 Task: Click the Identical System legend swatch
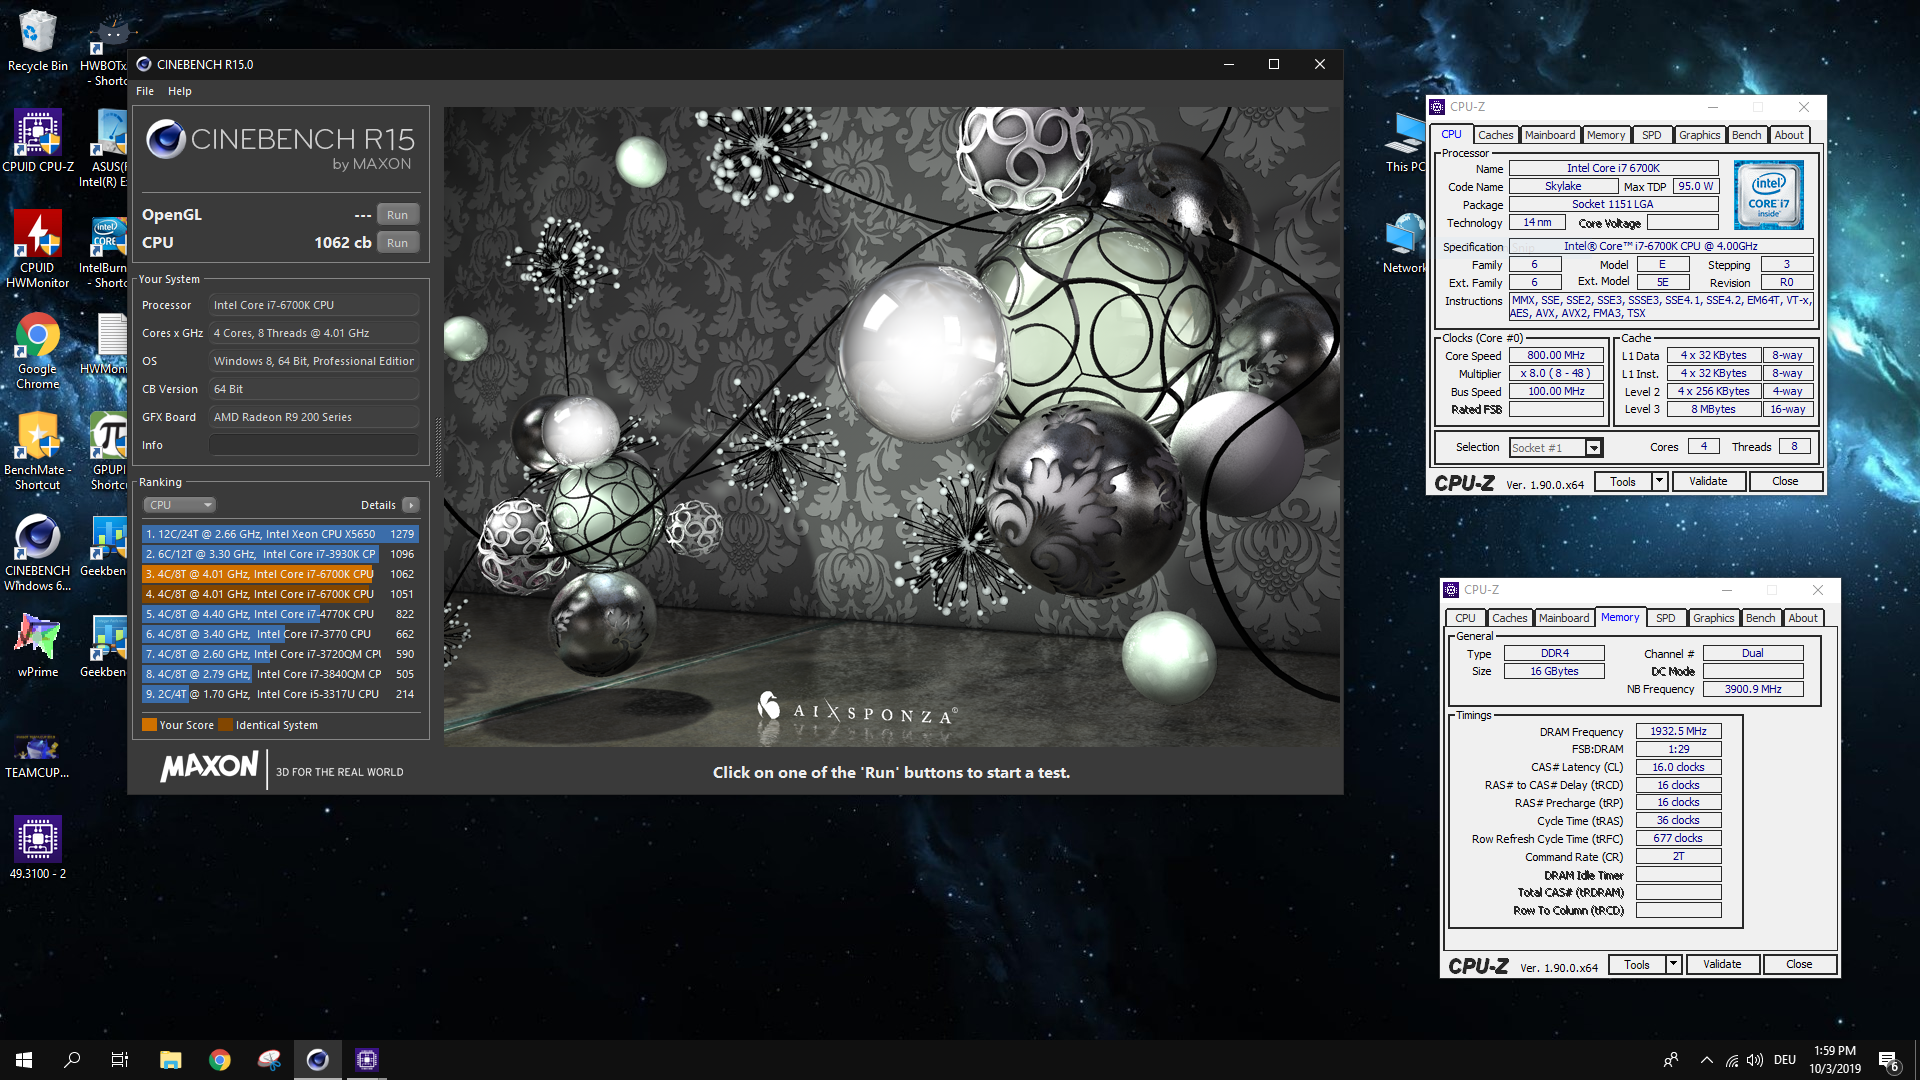pyautogui.click(x=225, y=725)
